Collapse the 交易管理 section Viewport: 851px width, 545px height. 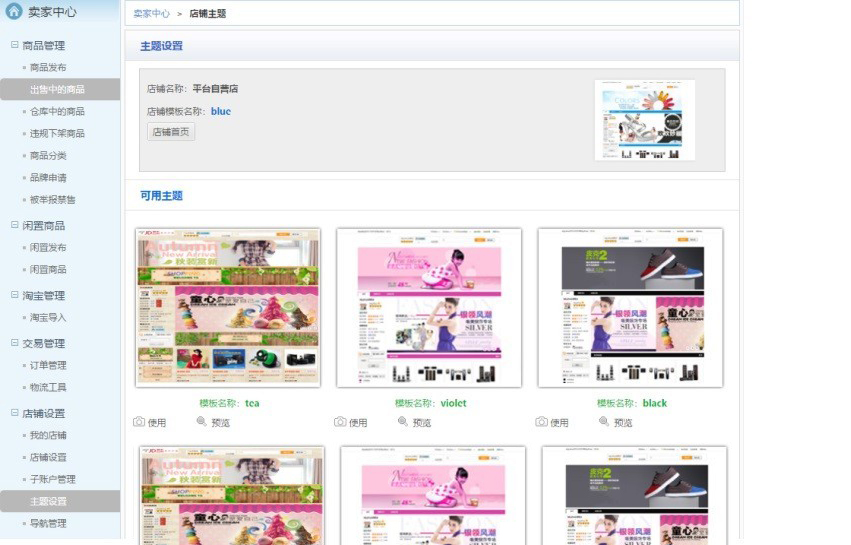[x=15, y=343]
